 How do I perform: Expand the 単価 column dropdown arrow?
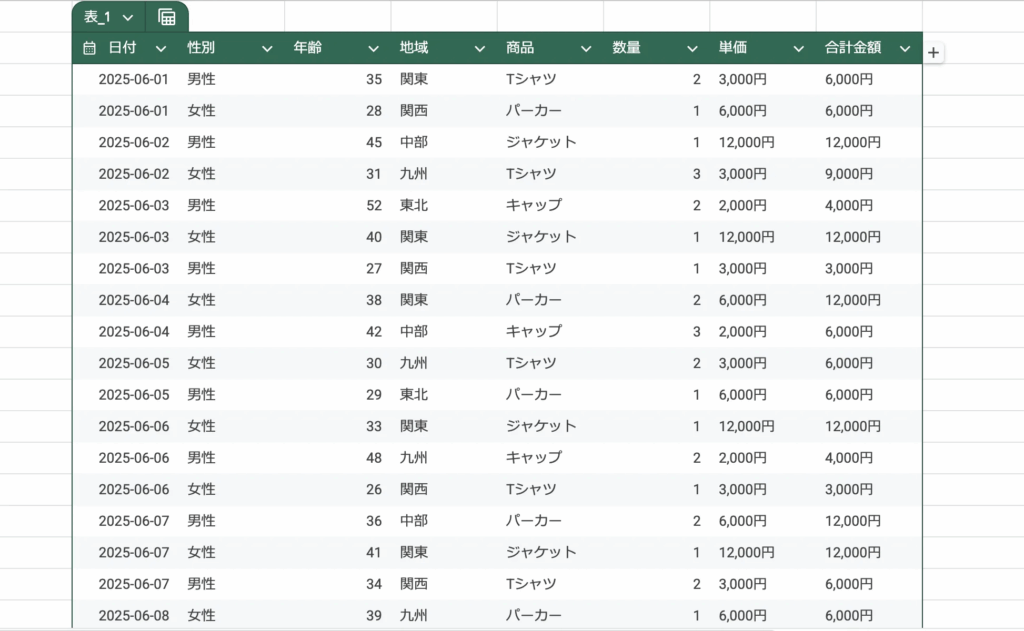(x=799, y=48)
